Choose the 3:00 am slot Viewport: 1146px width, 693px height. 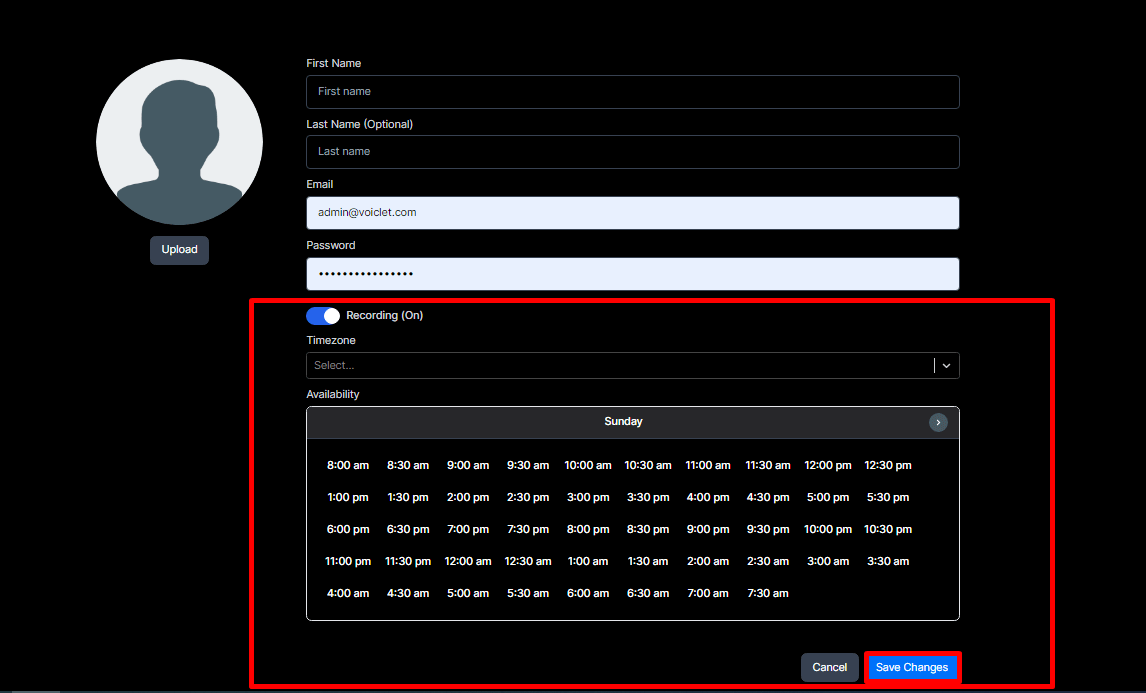pyautogui.click(x=827, y=562)
